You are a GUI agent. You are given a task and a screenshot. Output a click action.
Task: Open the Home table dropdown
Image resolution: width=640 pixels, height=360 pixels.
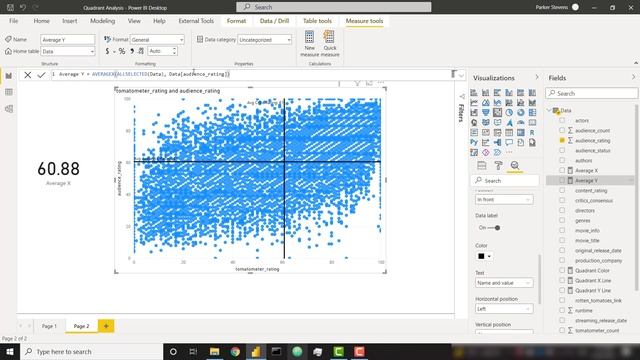pyautogui.click(x=68, y=51)
